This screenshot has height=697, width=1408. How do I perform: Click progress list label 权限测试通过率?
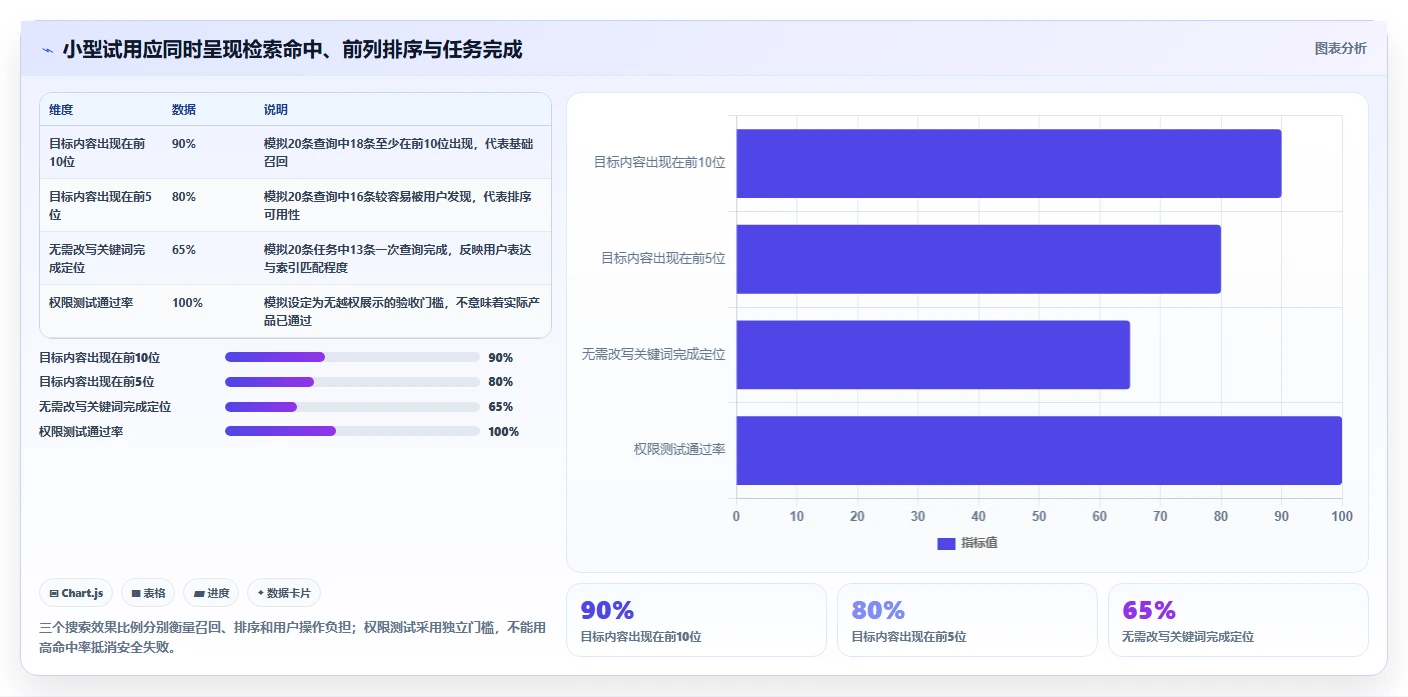coord(81,432)
